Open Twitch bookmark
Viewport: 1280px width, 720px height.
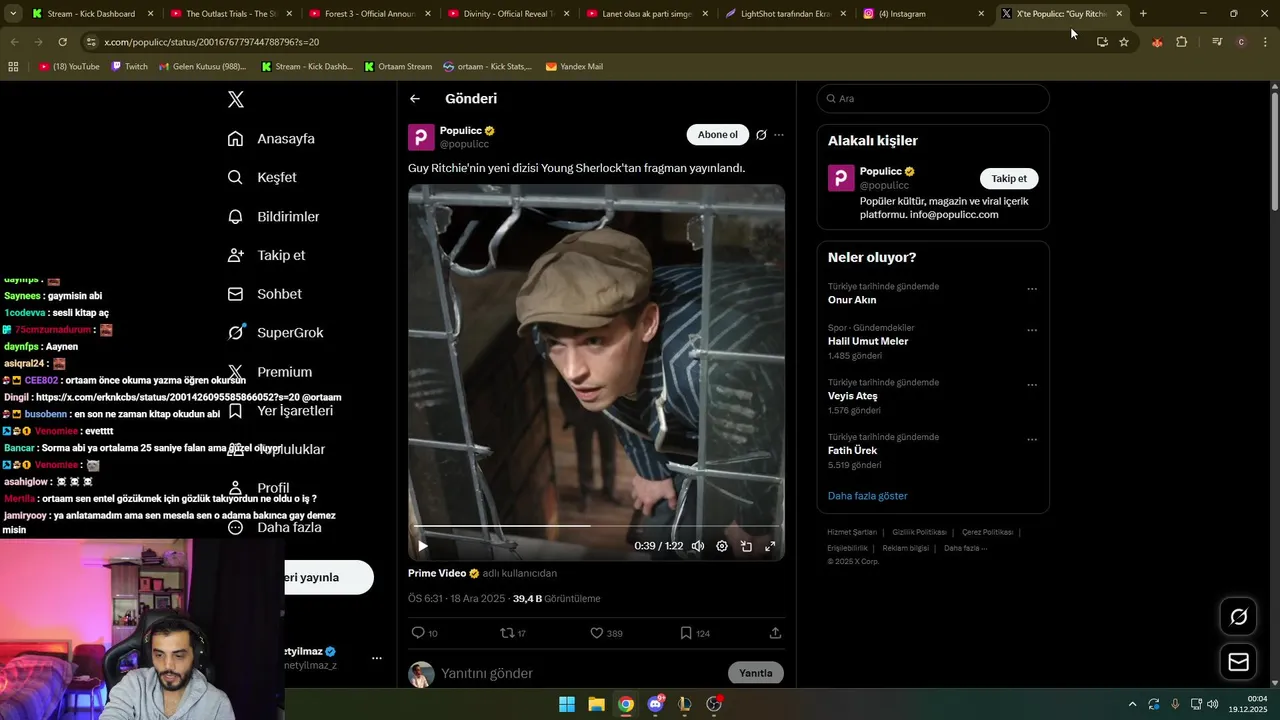129,67
